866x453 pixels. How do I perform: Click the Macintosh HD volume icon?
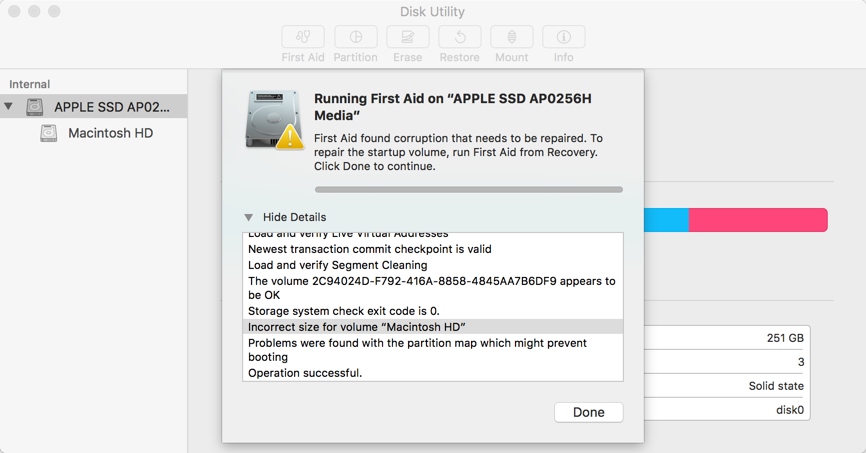(48, 133)
